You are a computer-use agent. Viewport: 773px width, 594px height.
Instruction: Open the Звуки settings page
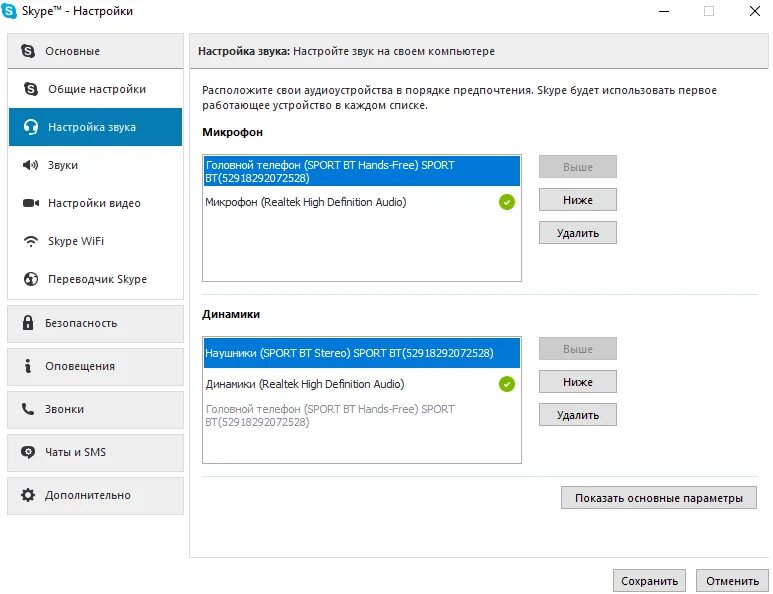[95, 165]
